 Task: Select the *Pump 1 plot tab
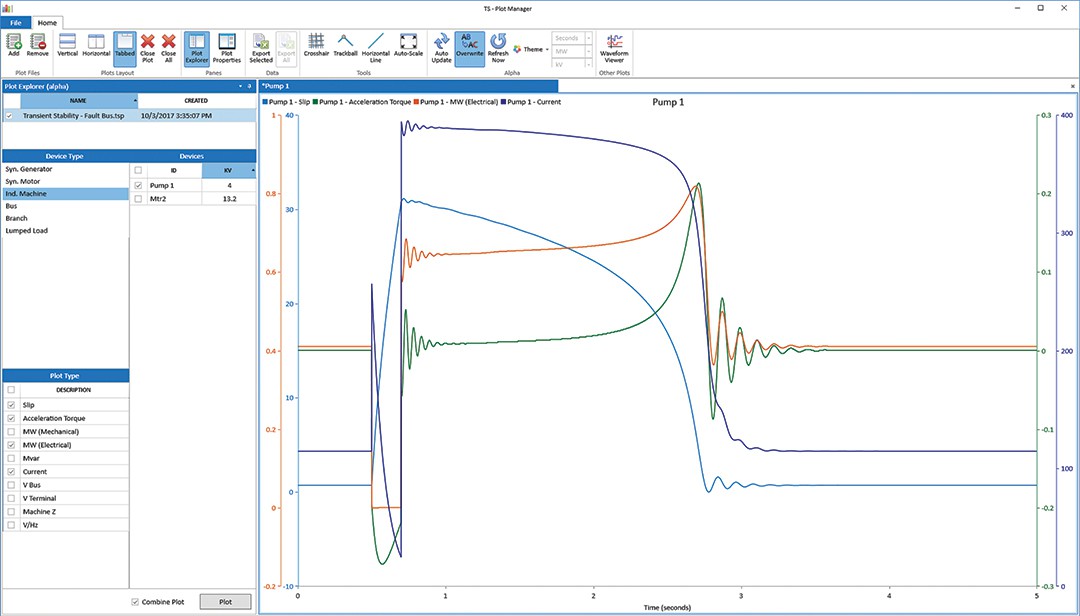pyautogui.click(x=275, y=86)
